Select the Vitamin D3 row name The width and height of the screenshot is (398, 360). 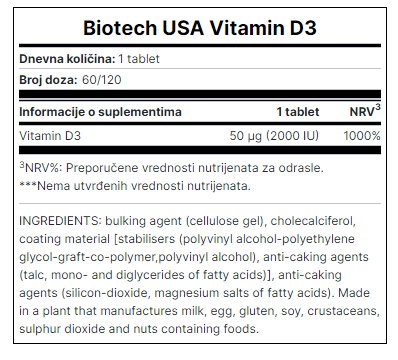50,136
